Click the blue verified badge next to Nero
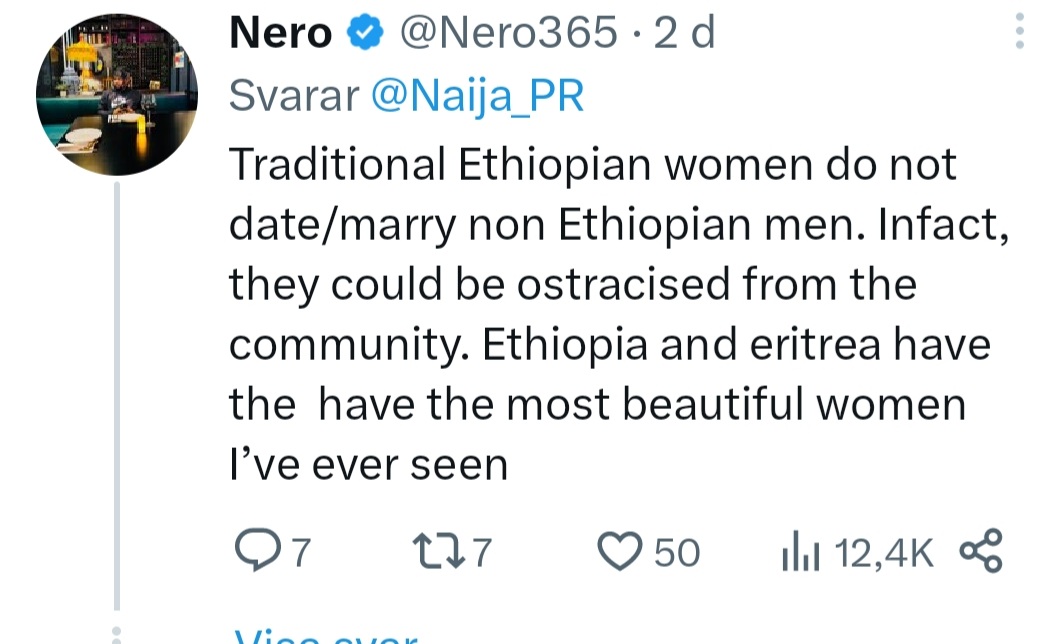The height and width of the screenshot is (644, 1053). tap(365, 32)
